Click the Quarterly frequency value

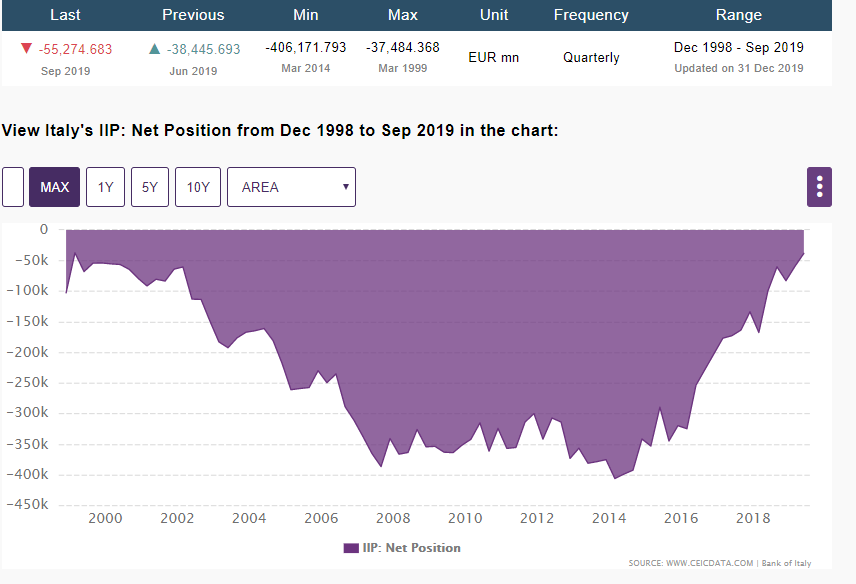click(x=591, y=57)
